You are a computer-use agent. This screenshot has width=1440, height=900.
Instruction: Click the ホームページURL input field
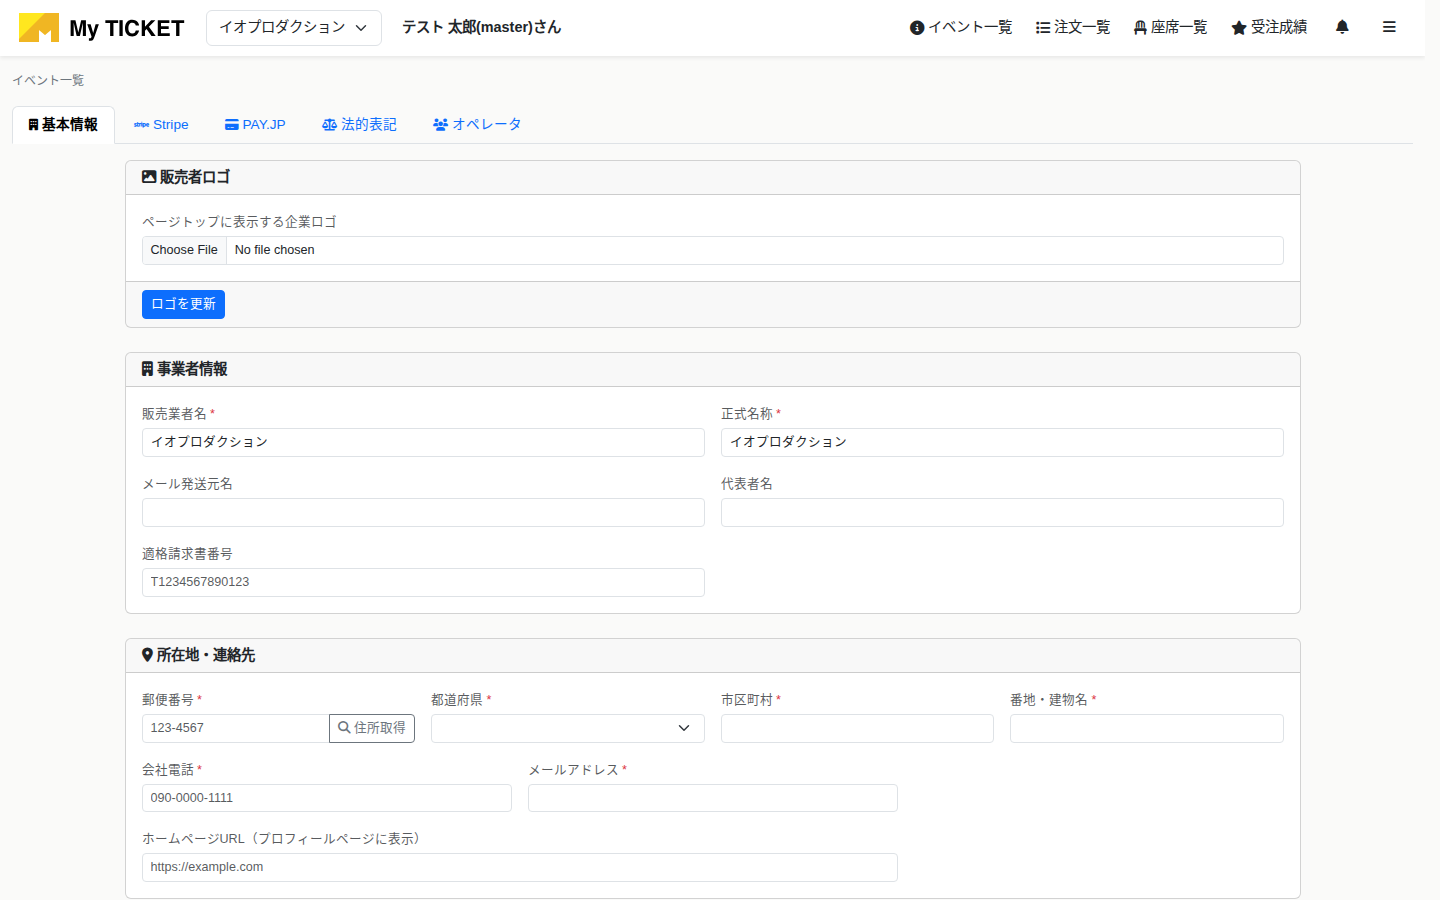[x=520, y=867]
